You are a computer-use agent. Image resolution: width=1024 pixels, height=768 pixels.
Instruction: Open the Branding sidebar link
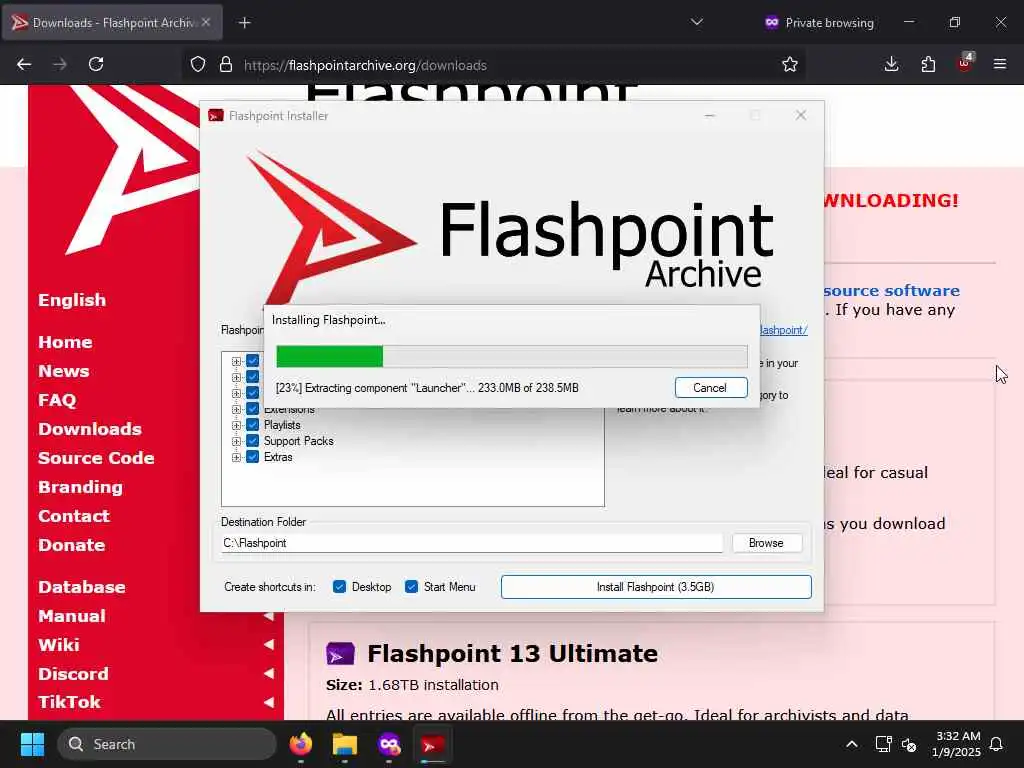(x=80, y=487)
